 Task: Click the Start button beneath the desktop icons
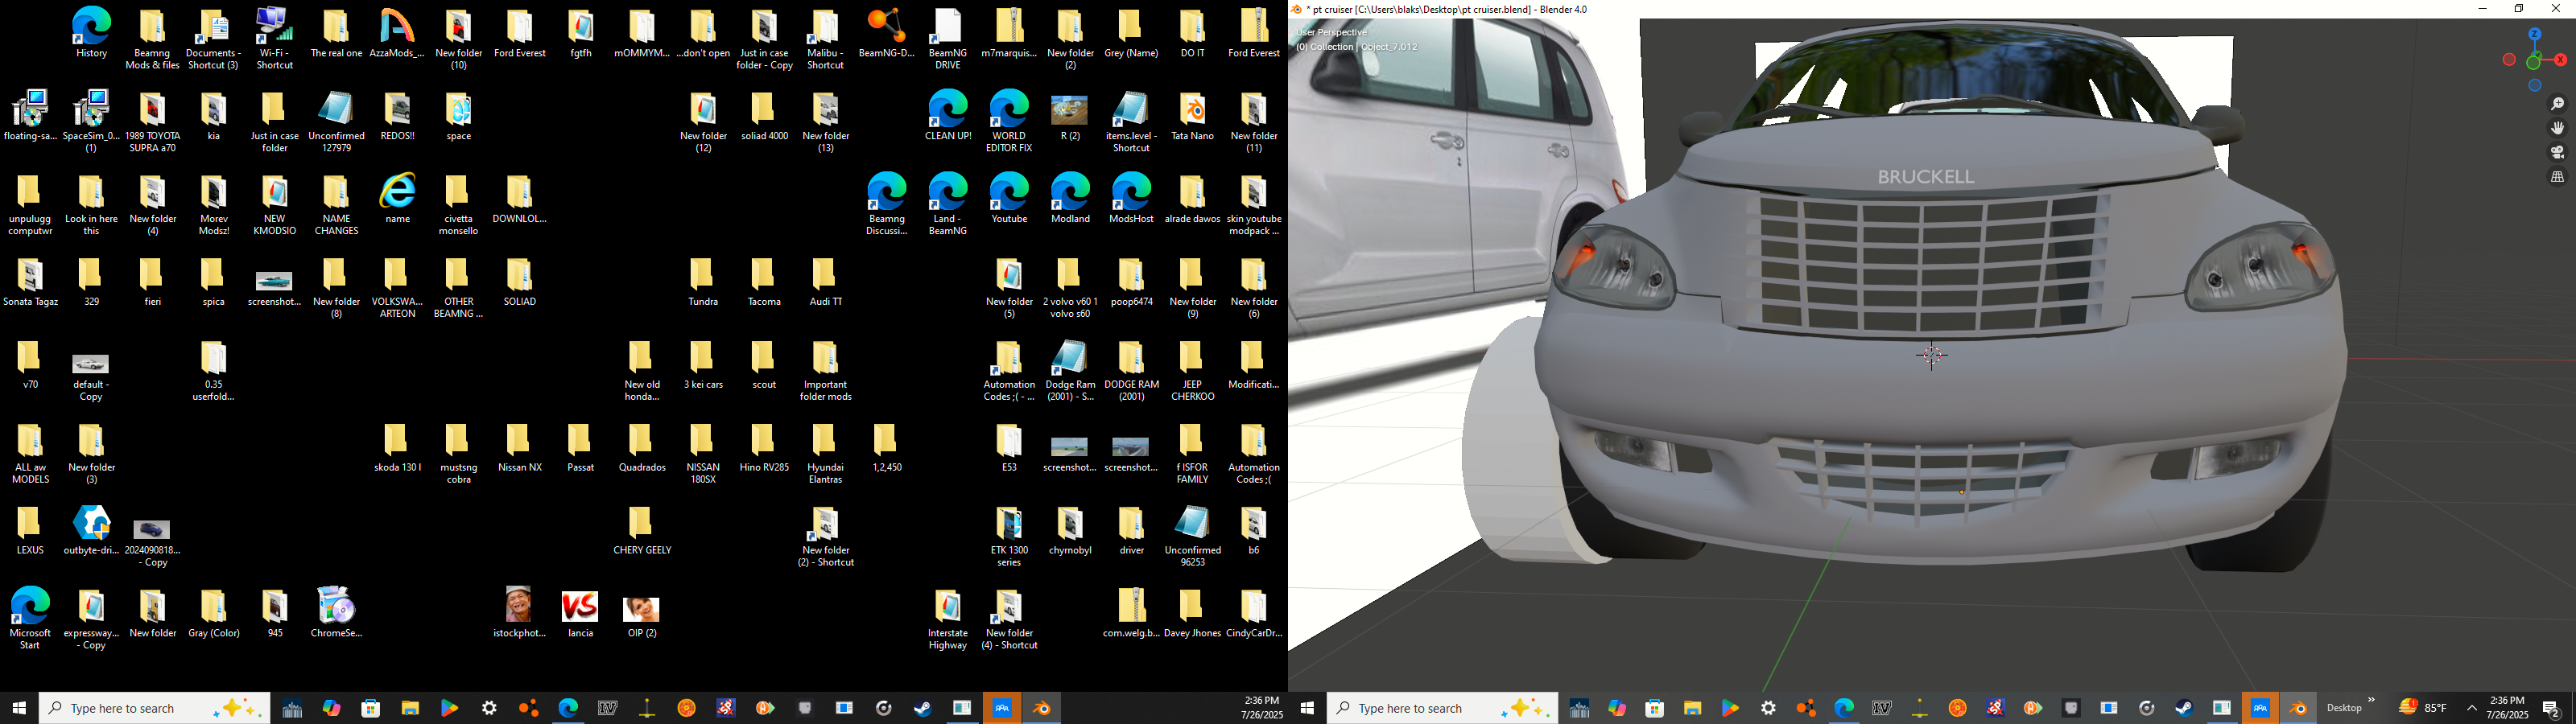18,708
